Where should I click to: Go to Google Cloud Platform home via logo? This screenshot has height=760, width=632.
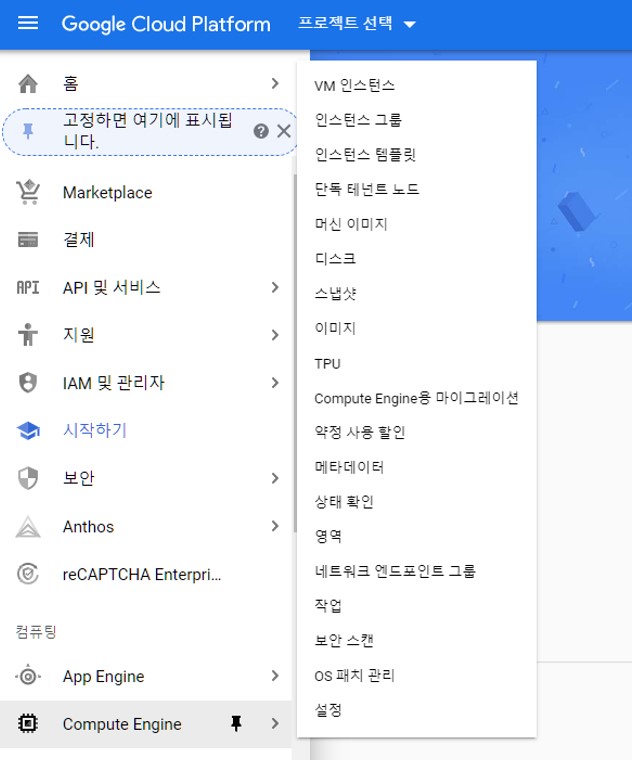tap(166, 24)
